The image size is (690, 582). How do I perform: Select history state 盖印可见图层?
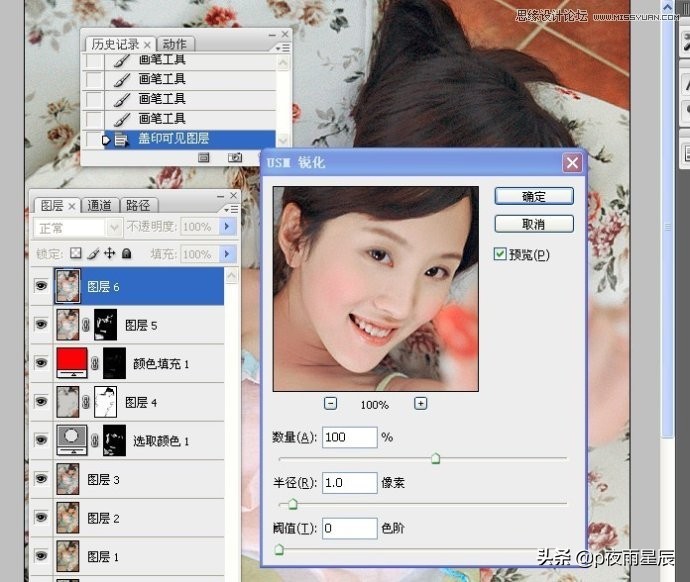click(179, 139)
